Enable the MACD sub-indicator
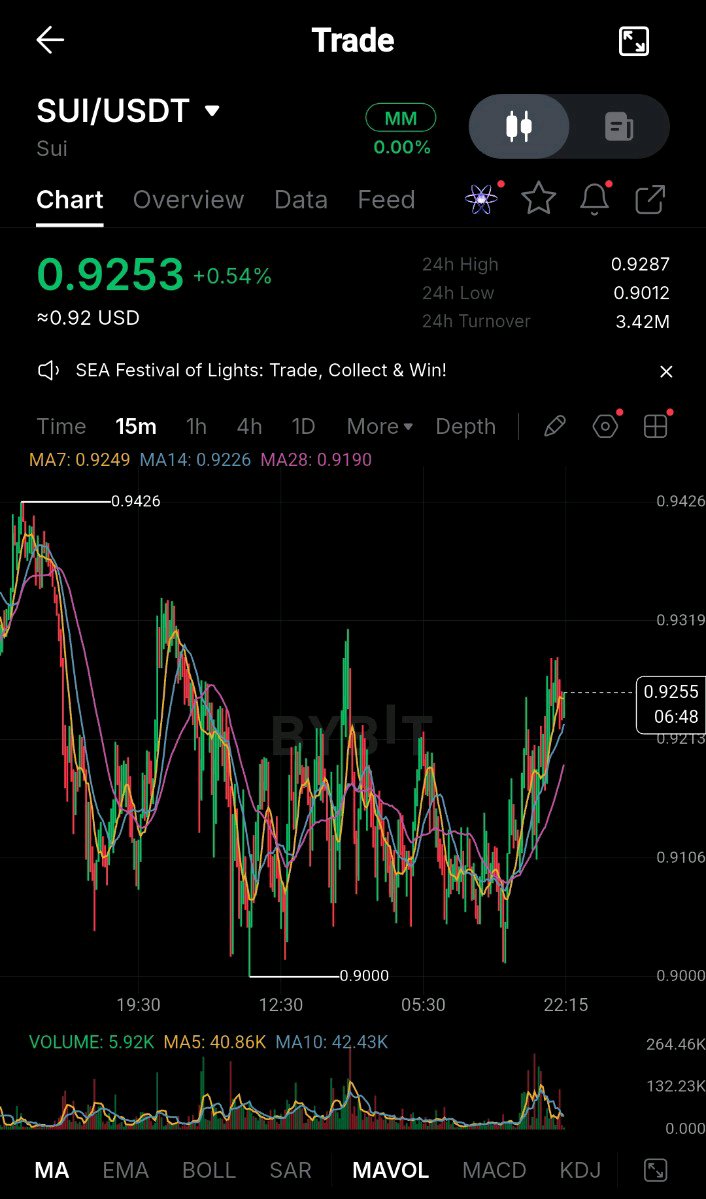The image size is (706, 1199). tap(494, 1170)
